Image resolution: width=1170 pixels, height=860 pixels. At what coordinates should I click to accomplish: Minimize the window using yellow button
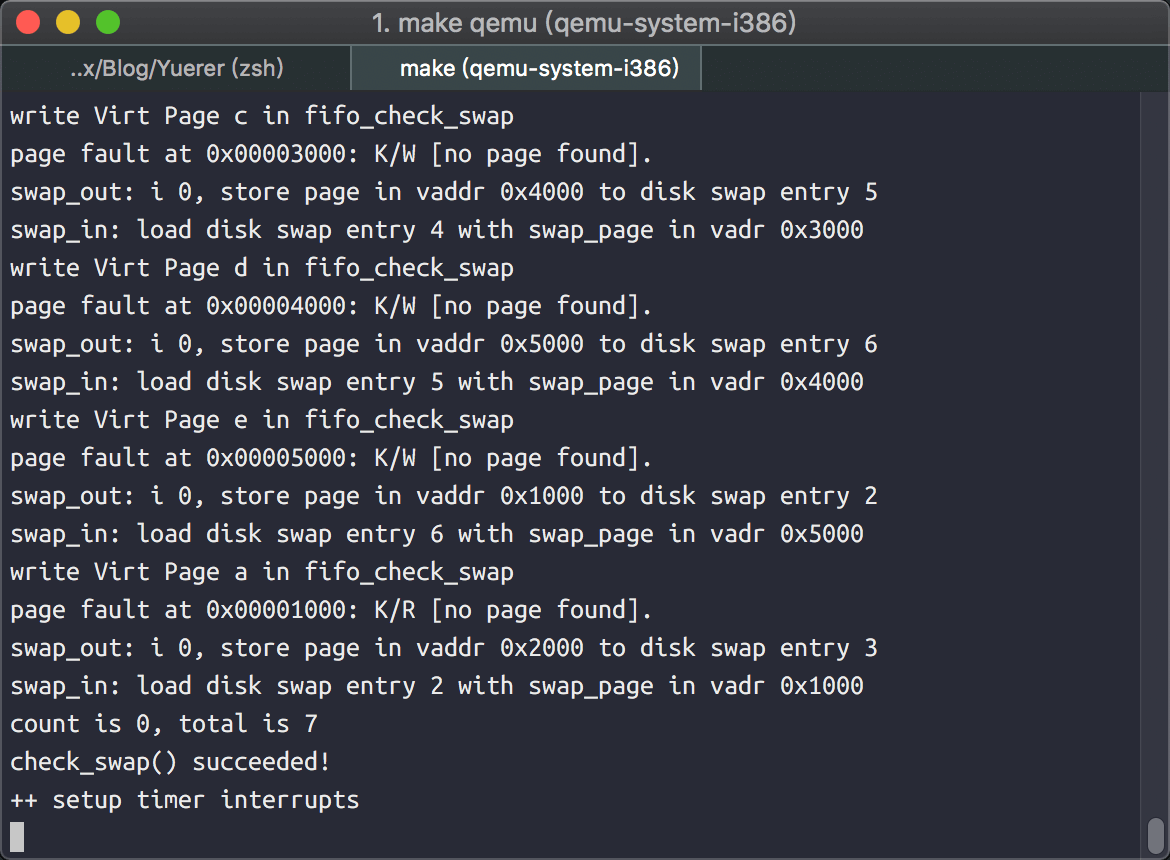coord(68,22)
